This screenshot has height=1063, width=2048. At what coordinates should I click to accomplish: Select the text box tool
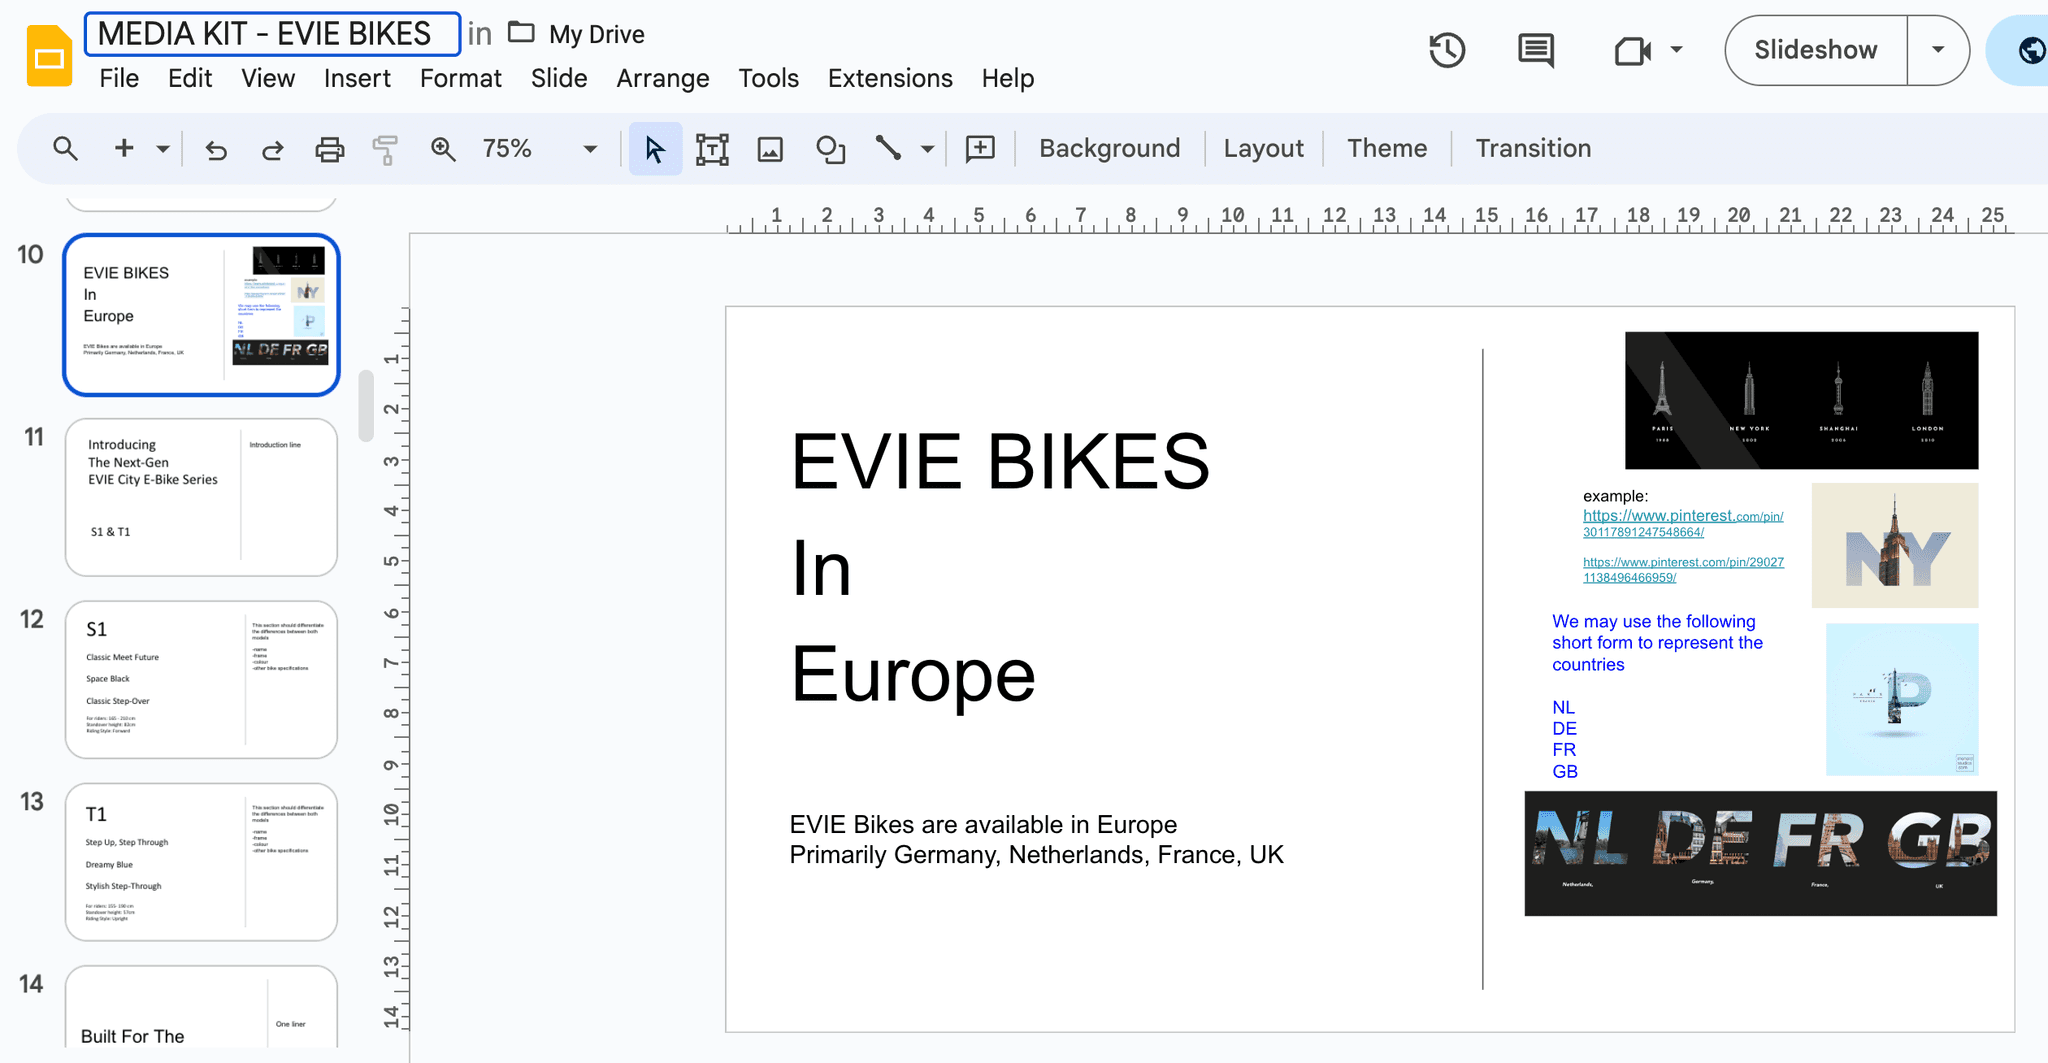712,149
